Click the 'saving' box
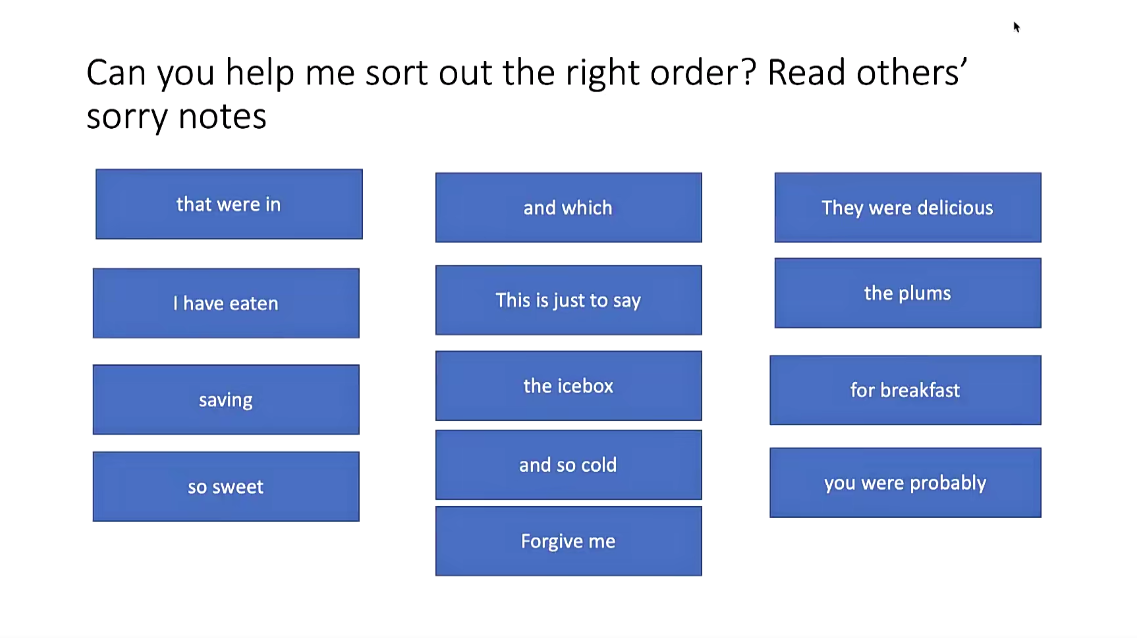Image resolution: width=1137 pixels, height=638 pixels. click(226, 399)
